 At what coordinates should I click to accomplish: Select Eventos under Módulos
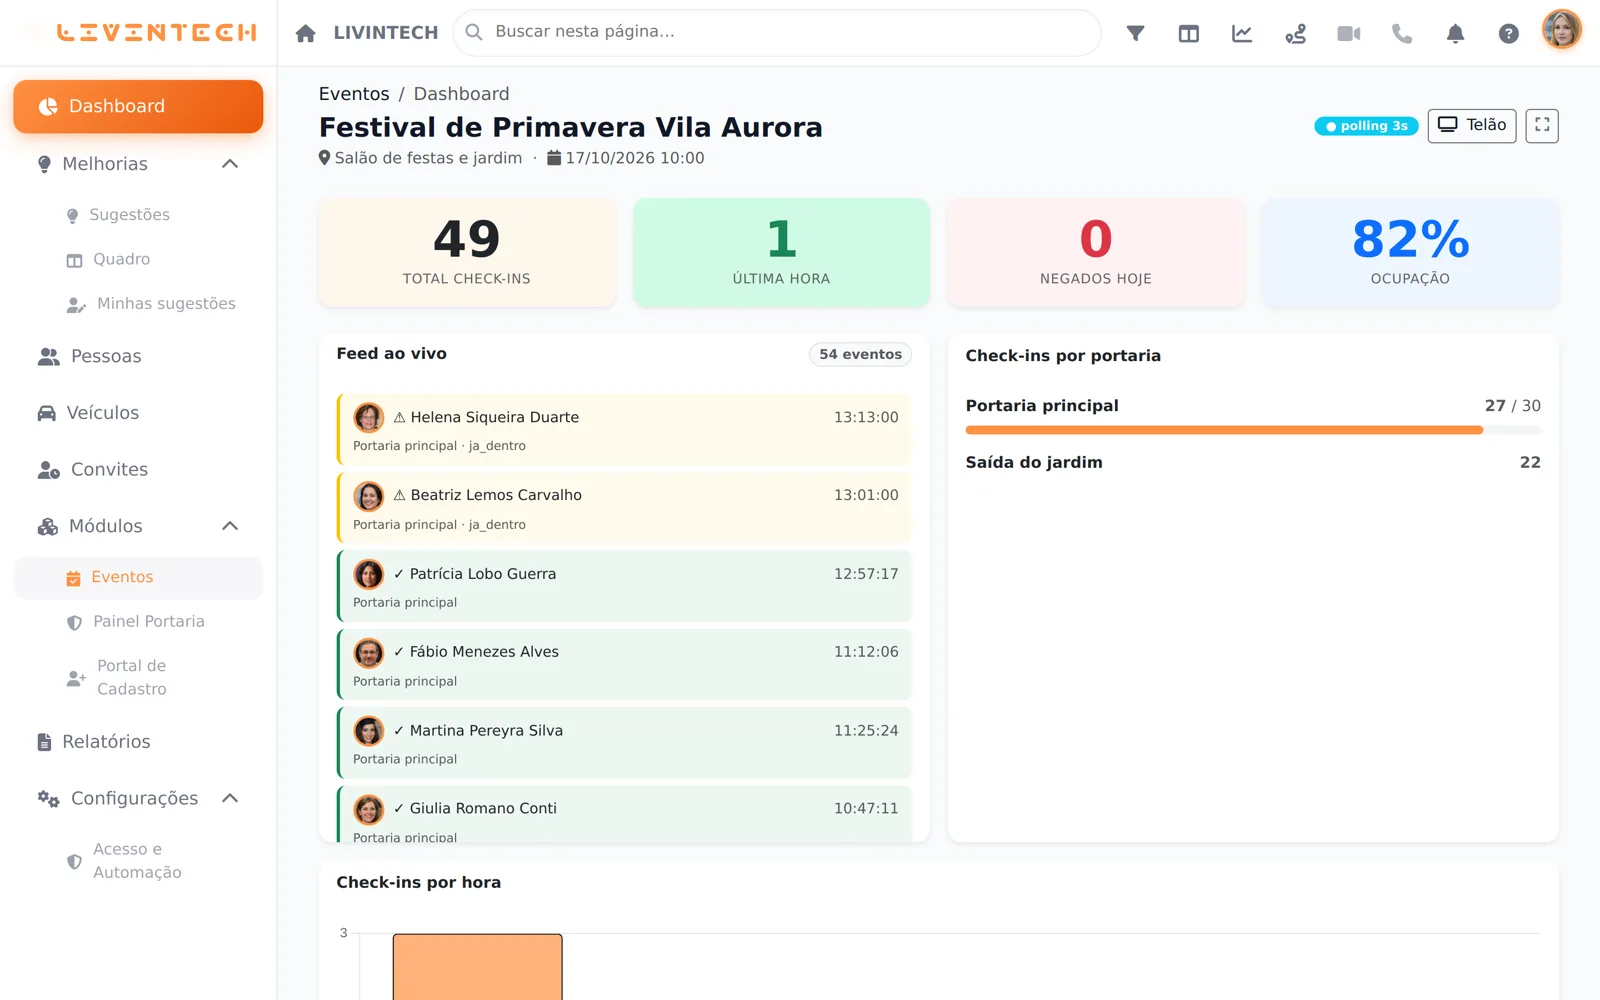point(139,577)
